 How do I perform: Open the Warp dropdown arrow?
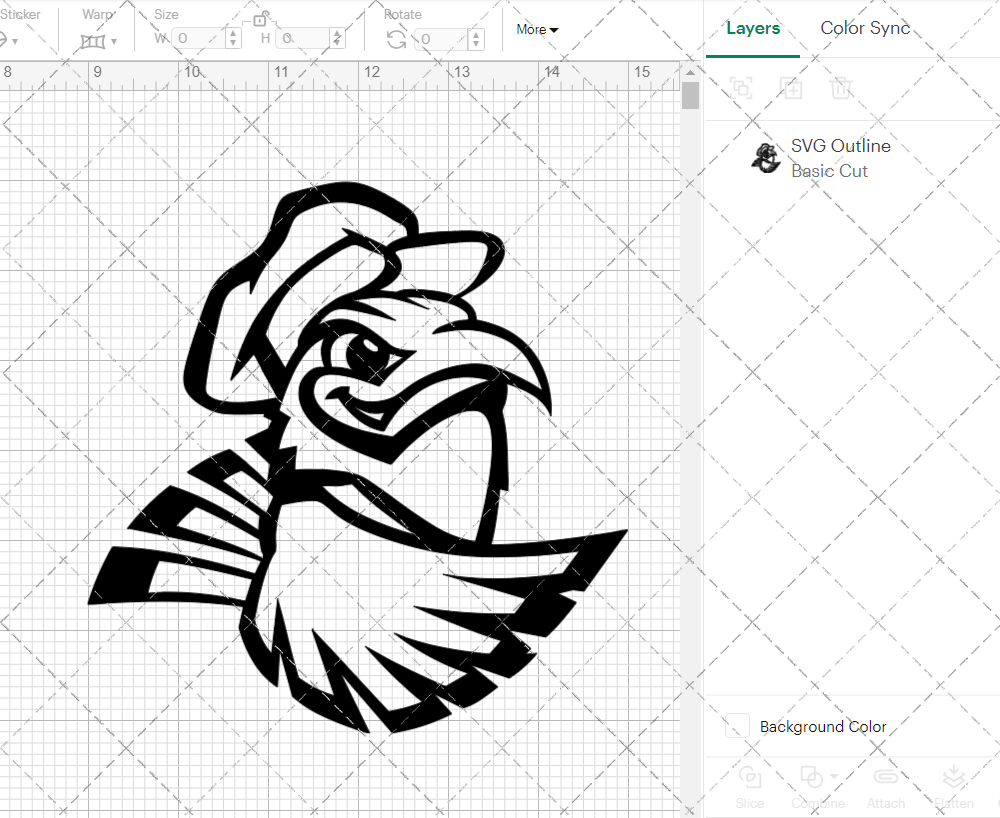pos(113,42)
